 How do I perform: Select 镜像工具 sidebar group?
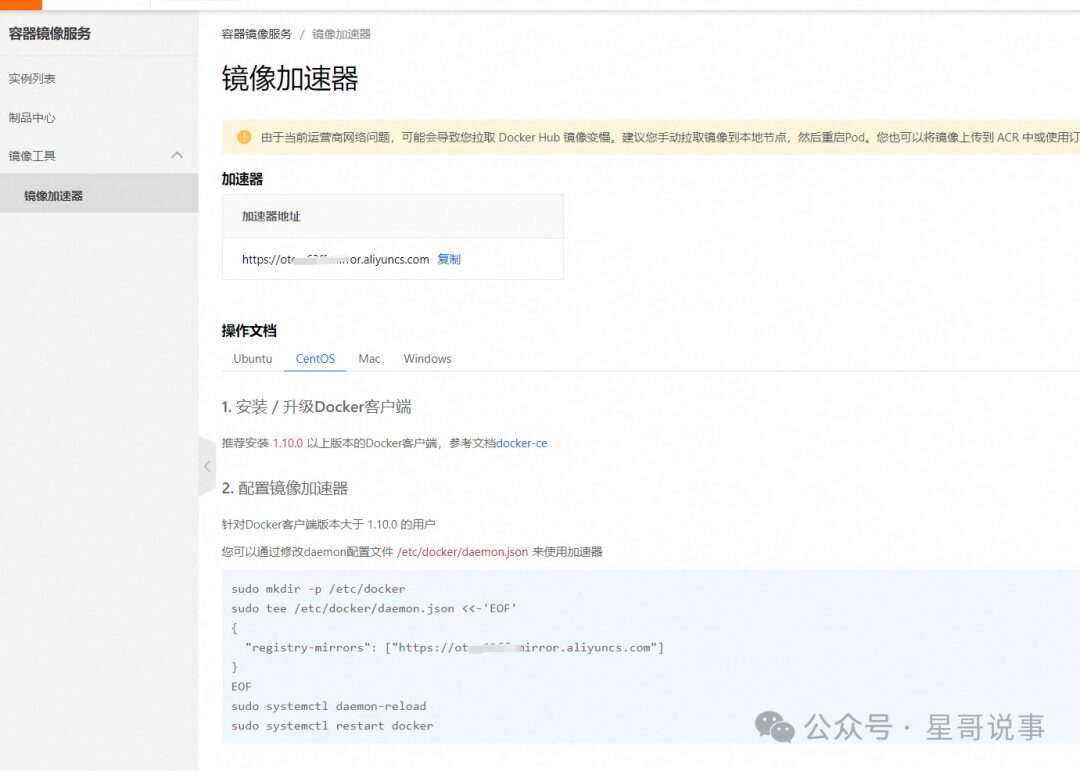32,156
